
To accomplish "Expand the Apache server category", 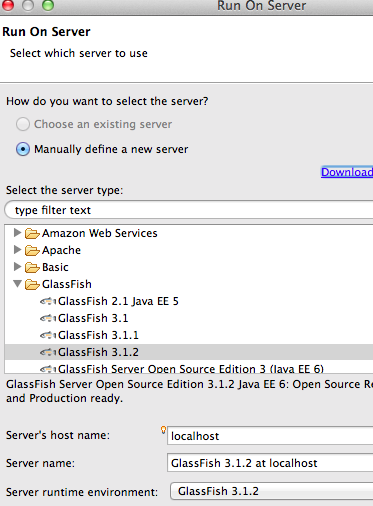I will click(x=17, y=250).
